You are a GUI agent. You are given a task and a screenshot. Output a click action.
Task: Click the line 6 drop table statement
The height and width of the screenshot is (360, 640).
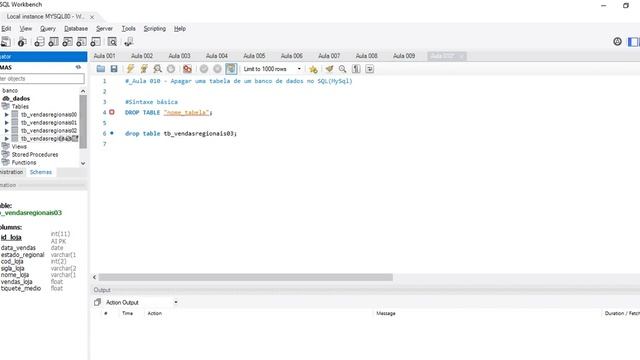181,133
